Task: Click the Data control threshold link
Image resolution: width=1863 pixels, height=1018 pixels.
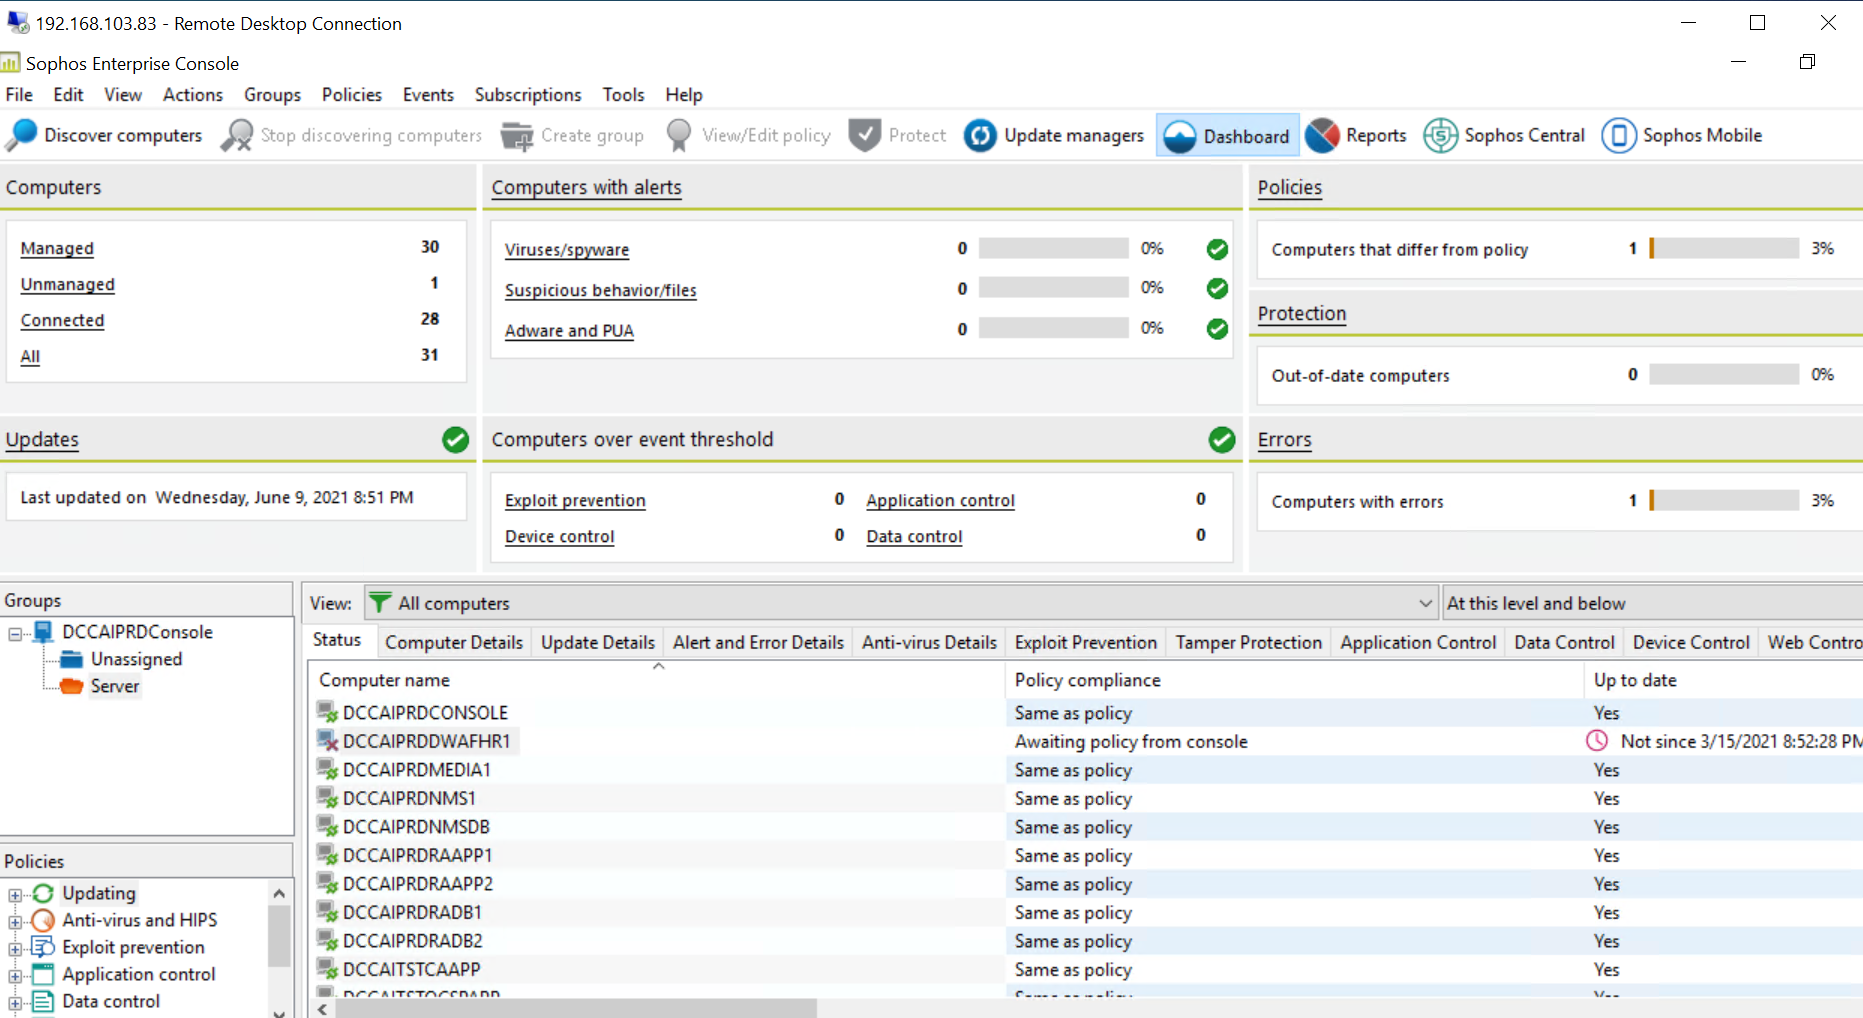Action: [914, 536]
